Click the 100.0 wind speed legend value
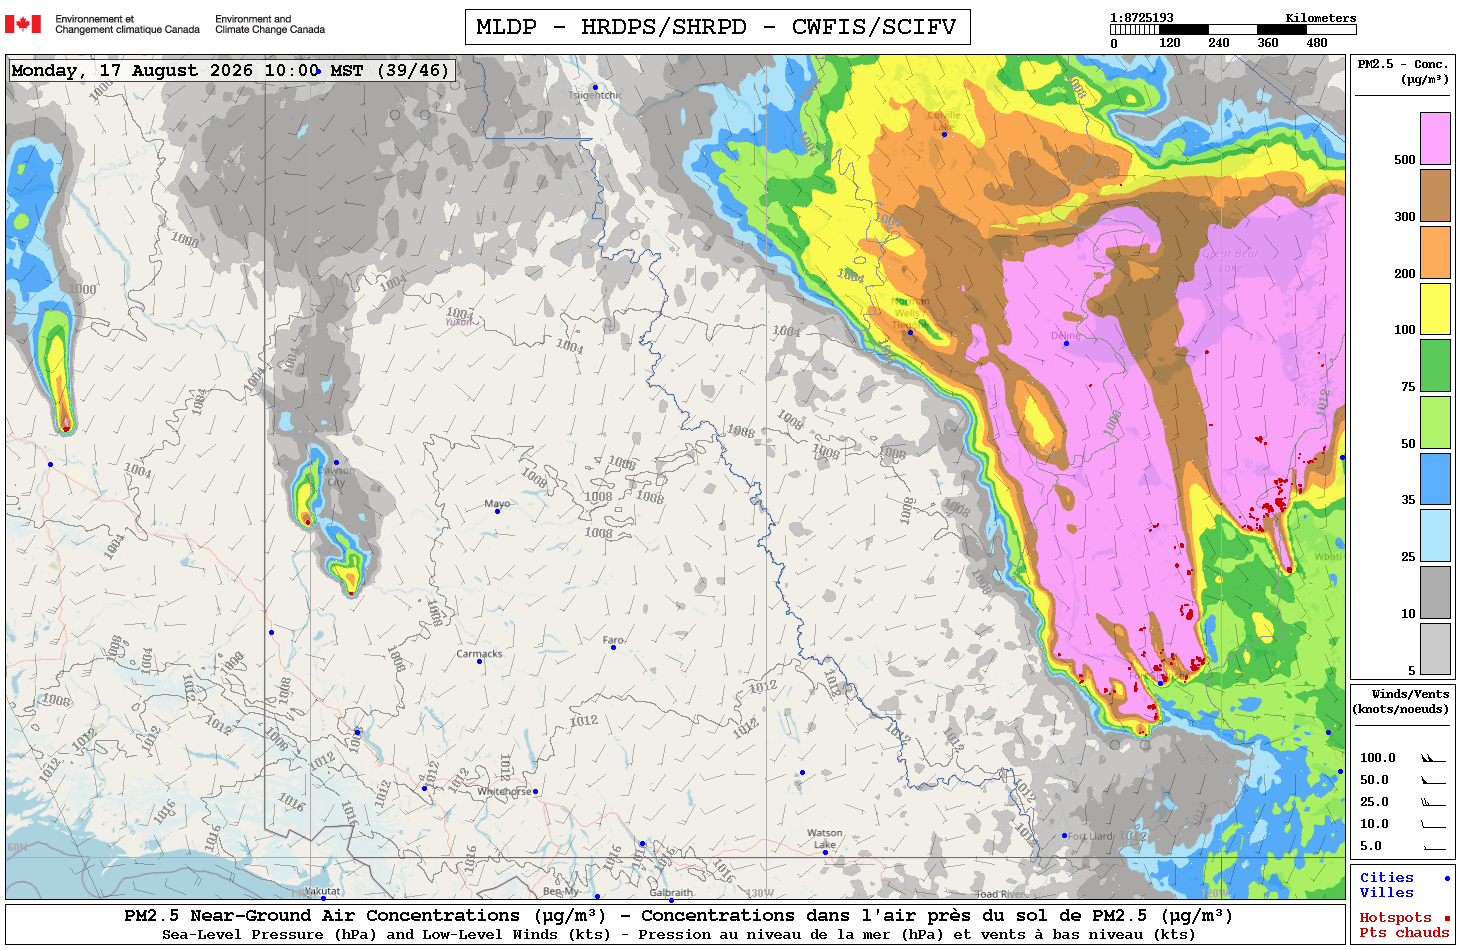The width and height of the screenshot is (1460, 950). [x=1377, y=758]
